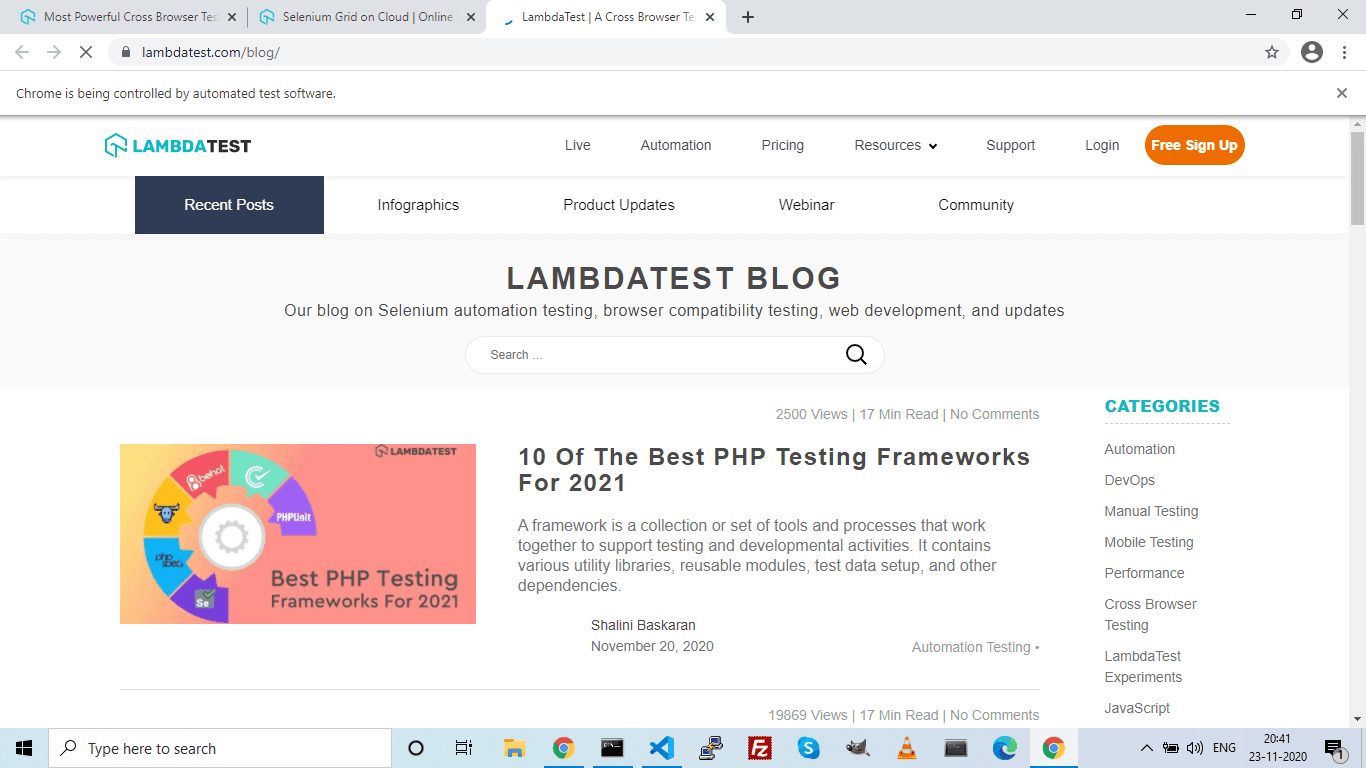Click the browser forward arrow
Viewport: 1366px width, 768px height.
click(x=54, y=52)
